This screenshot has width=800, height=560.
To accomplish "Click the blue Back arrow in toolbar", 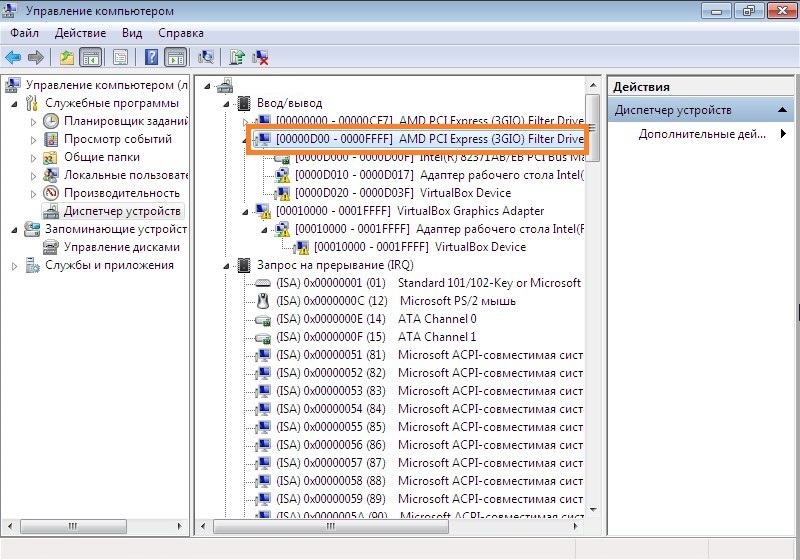I will (x=14, y=57).
